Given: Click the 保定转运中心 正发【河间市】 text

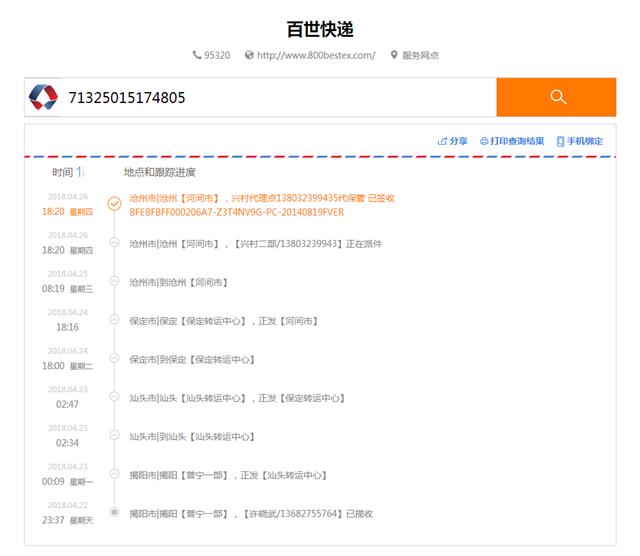Looking at the screenshot, I should (x=224, y=321).
